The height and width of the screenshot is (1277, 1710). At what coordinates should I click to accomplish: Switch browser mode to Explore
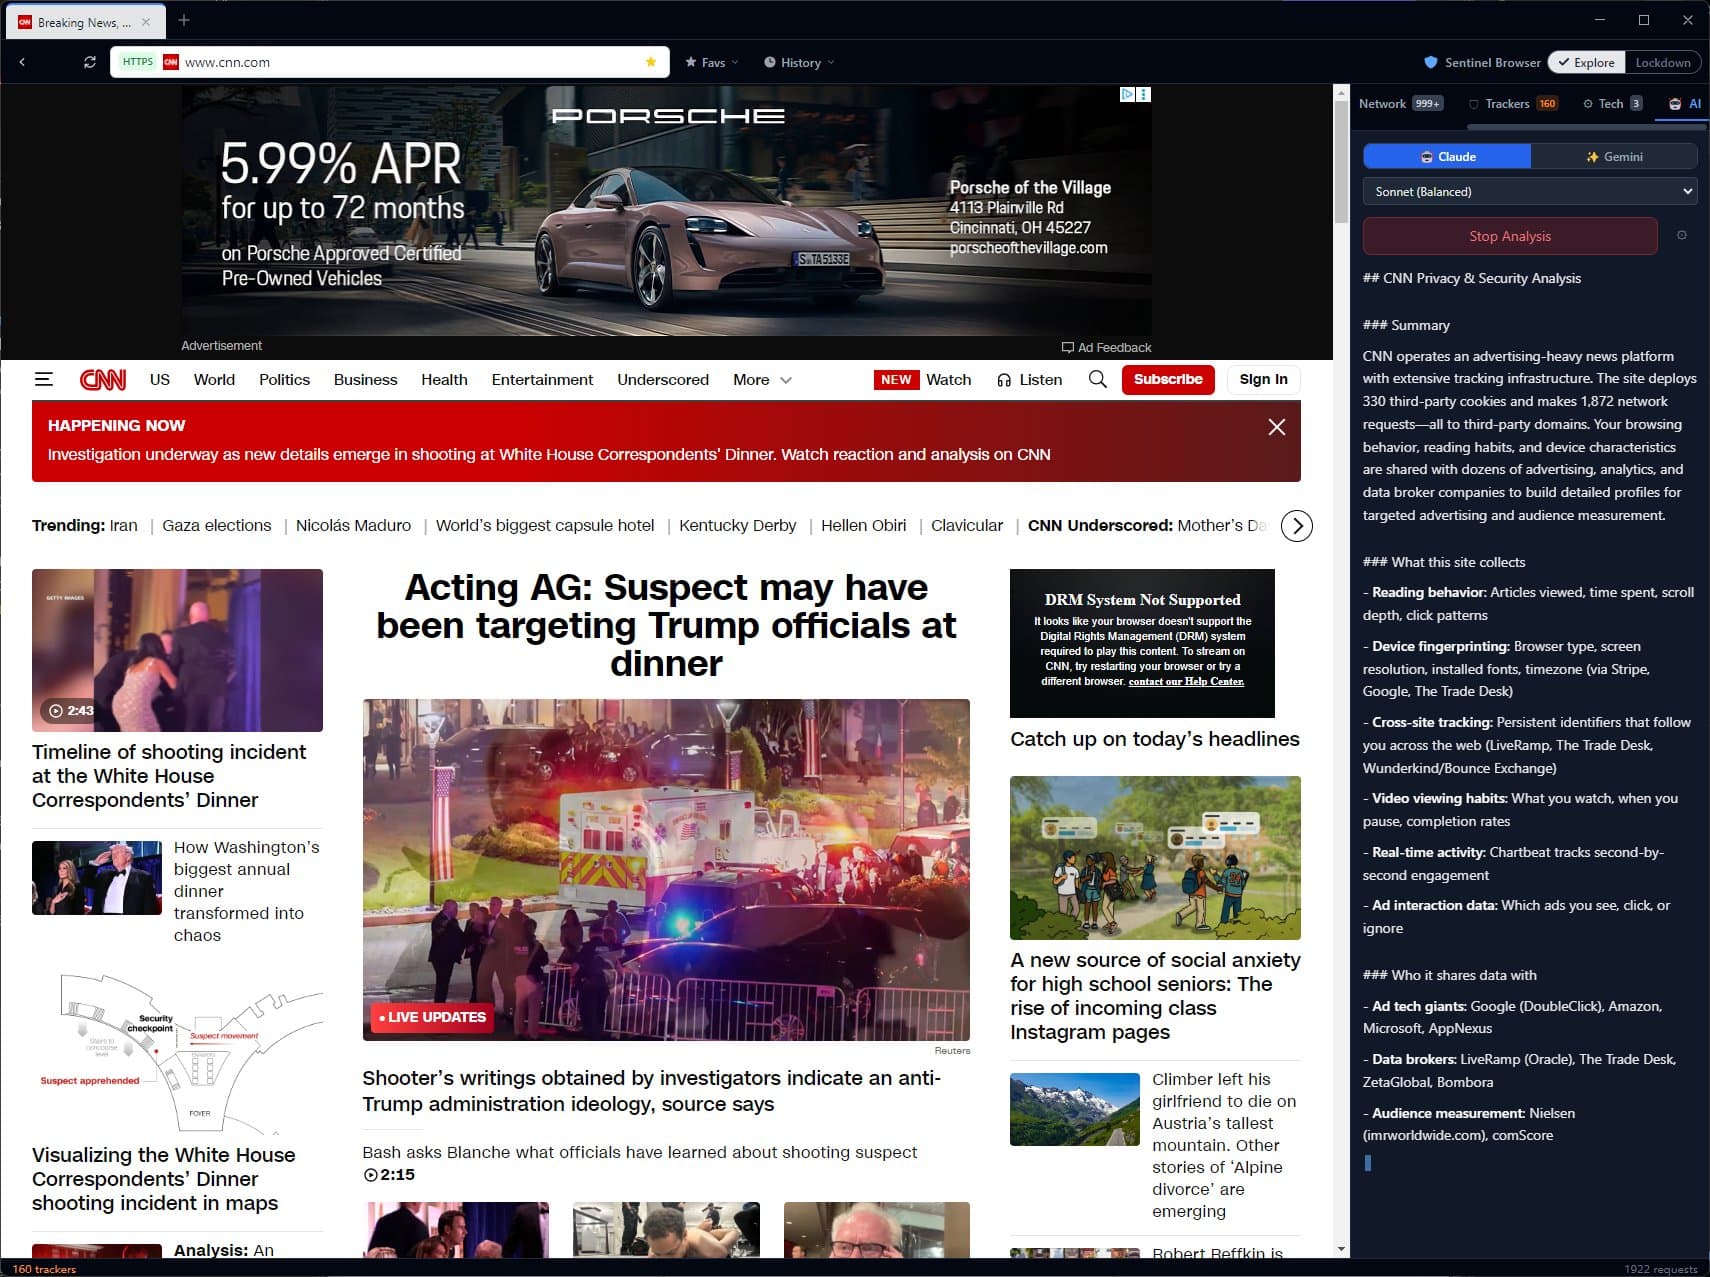pos(1587,62)
